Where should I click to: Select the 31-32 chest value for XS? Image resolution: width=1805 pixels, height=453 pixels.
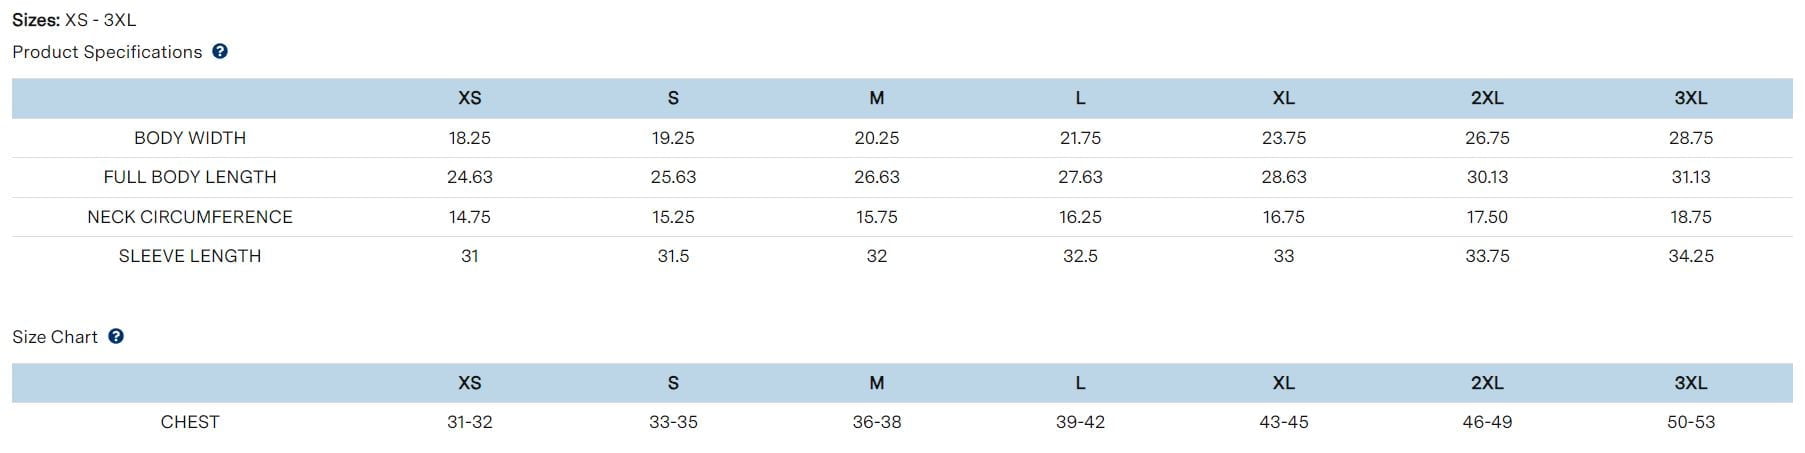coord(469,422)
